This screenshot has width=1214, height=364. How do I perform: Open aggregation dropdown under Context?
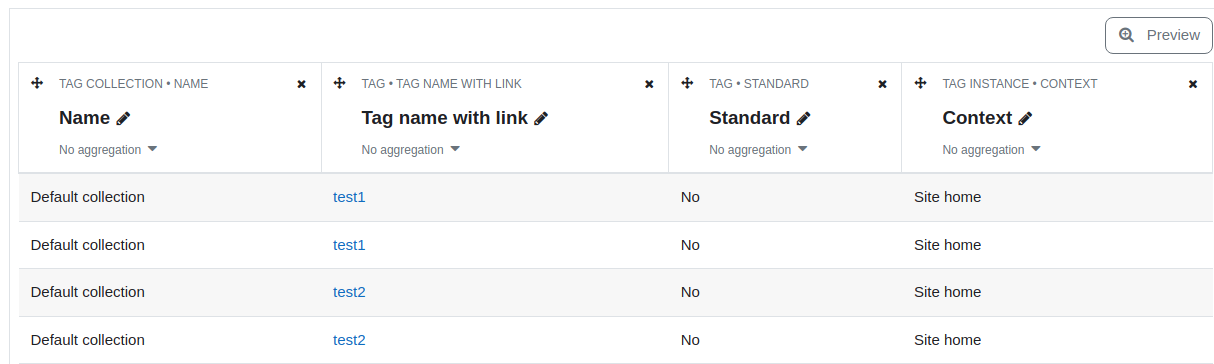coord(992,149)
